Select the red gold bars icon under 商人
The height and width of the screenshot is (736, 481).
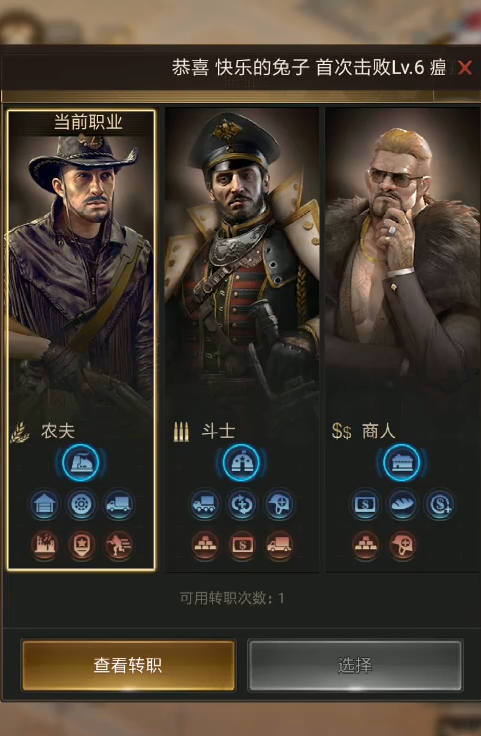tap(365, 545)
